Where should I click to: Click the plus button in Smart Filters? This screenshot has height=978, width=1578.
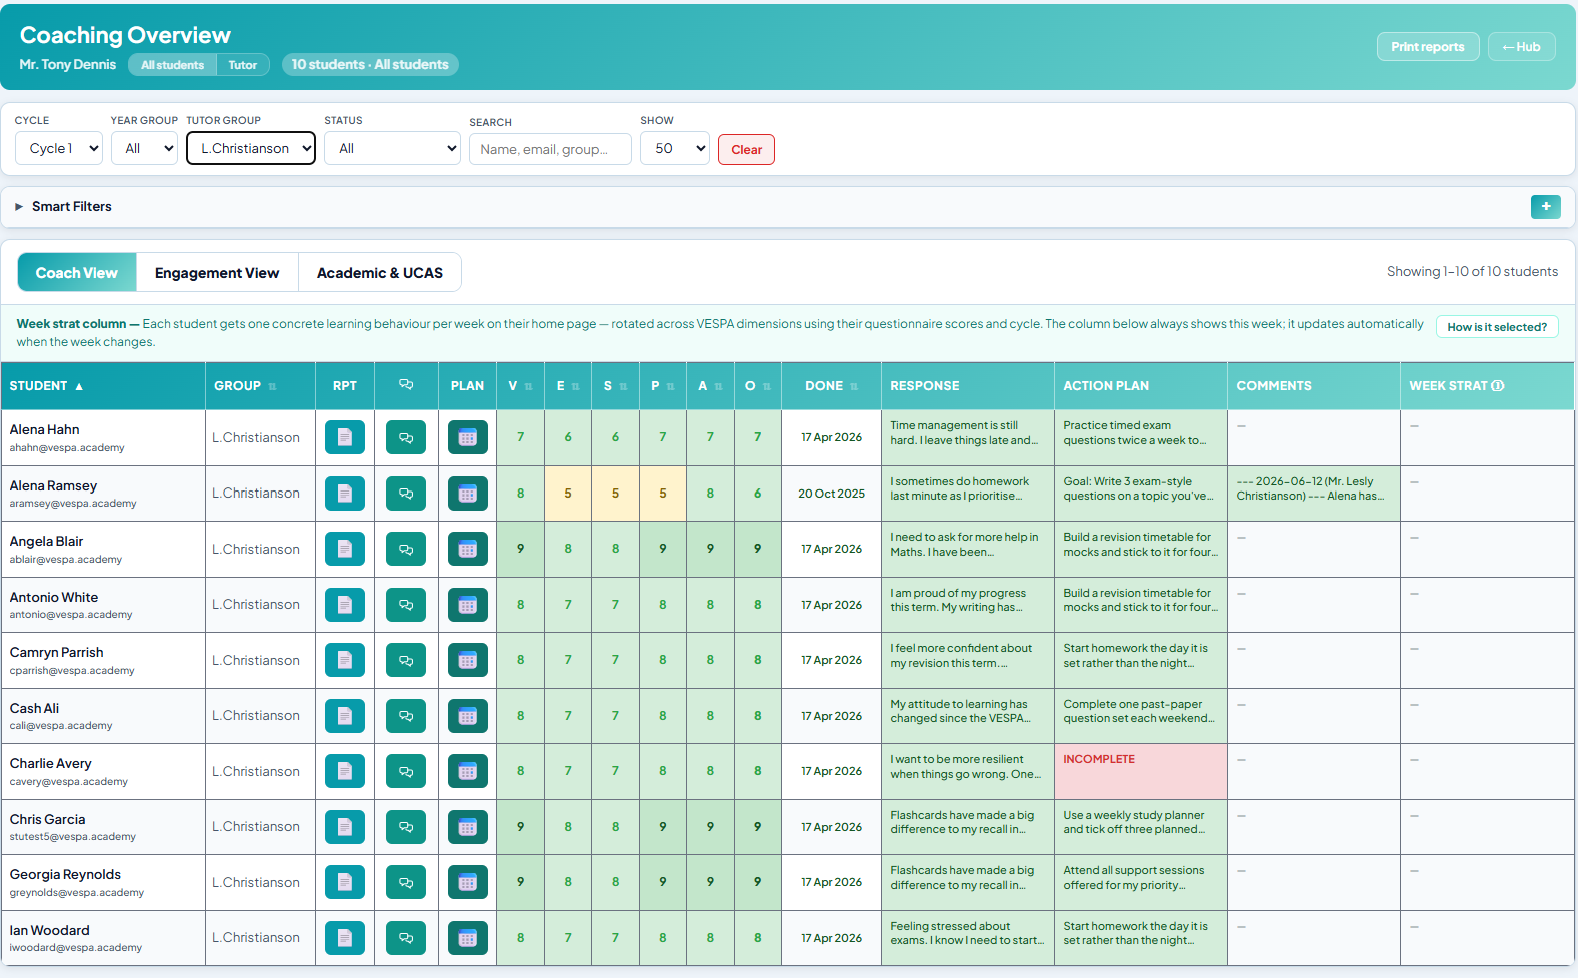tap(1545, 206)
